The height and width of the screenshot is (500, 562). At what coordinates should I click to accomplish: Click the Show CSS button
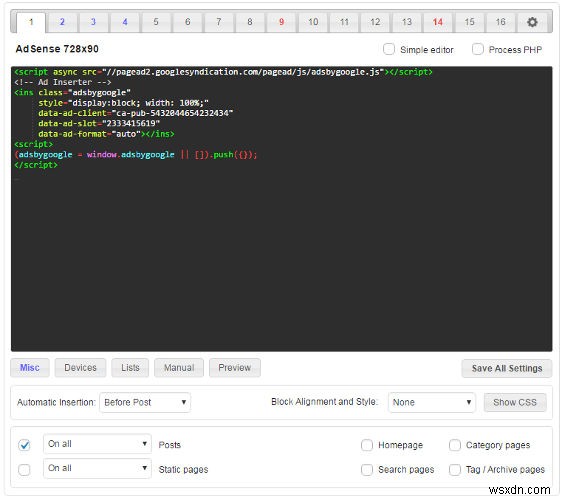[515, 403]
